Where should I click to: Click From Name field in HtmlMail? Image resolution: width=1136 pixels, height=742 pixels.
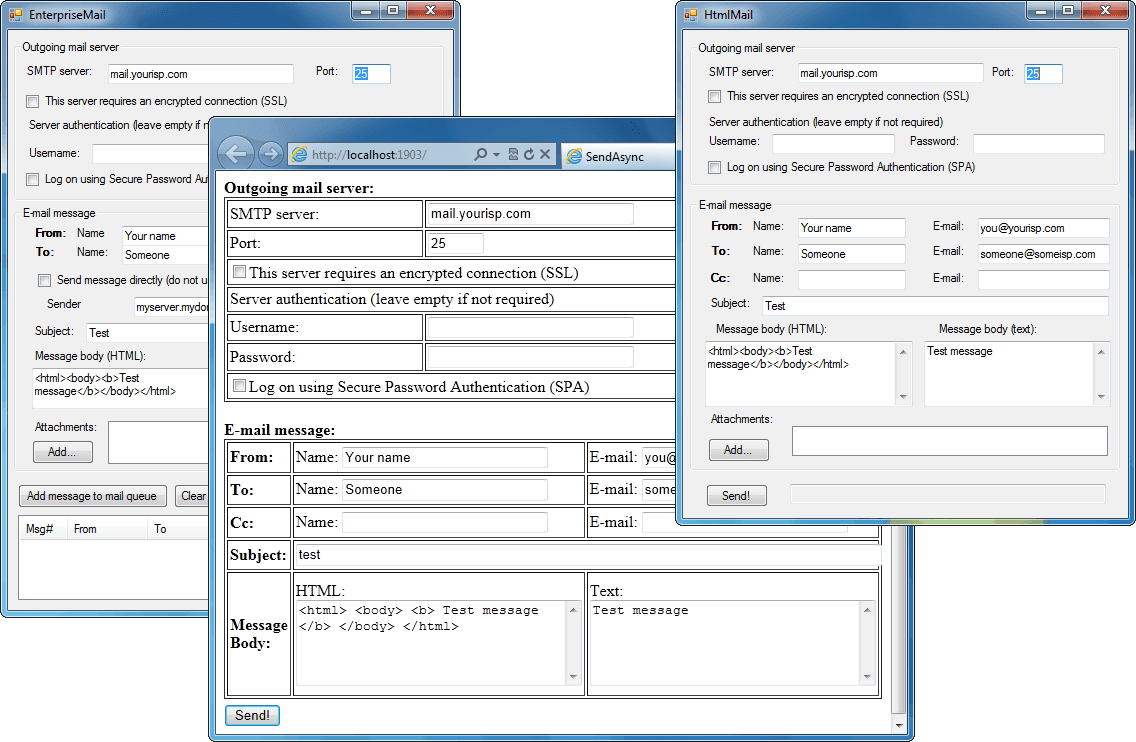852,228
